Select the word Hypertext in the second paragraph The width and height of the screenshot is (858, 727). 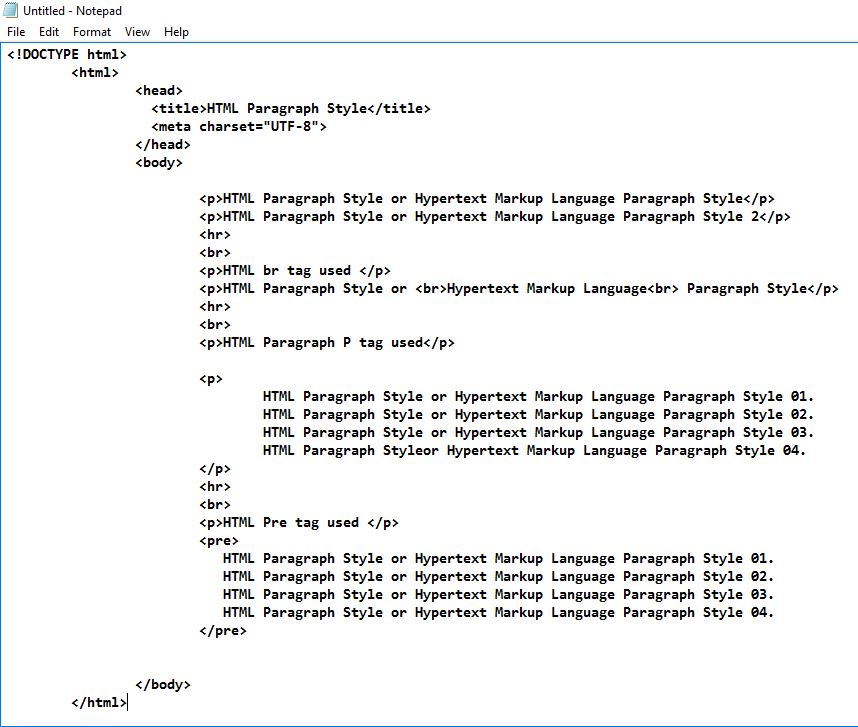(x=450, y=216)
